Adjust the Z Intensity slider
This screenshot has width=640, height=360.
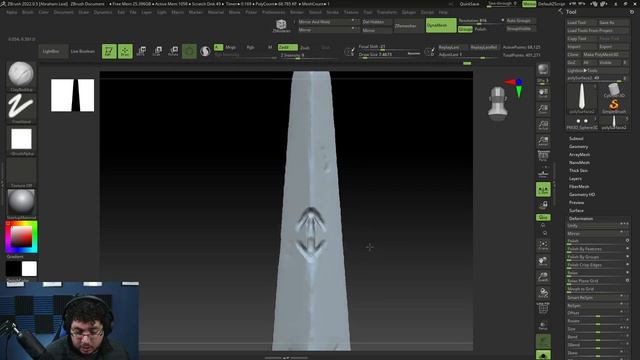[x=307, y=55]
